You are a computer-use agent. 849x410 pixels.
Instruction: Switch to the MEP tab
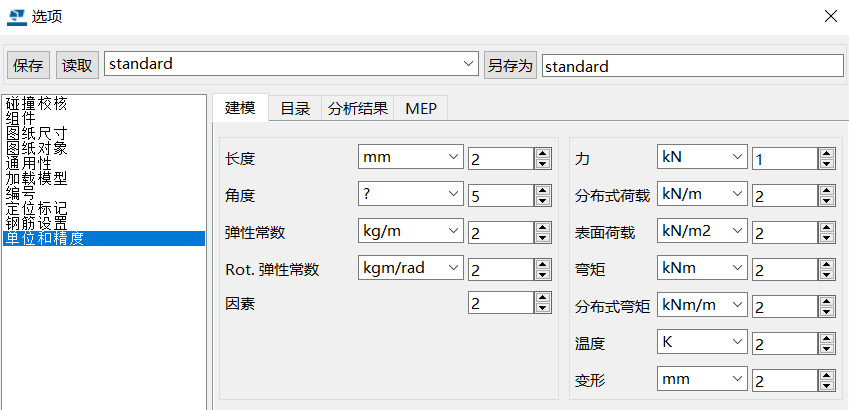421,109
